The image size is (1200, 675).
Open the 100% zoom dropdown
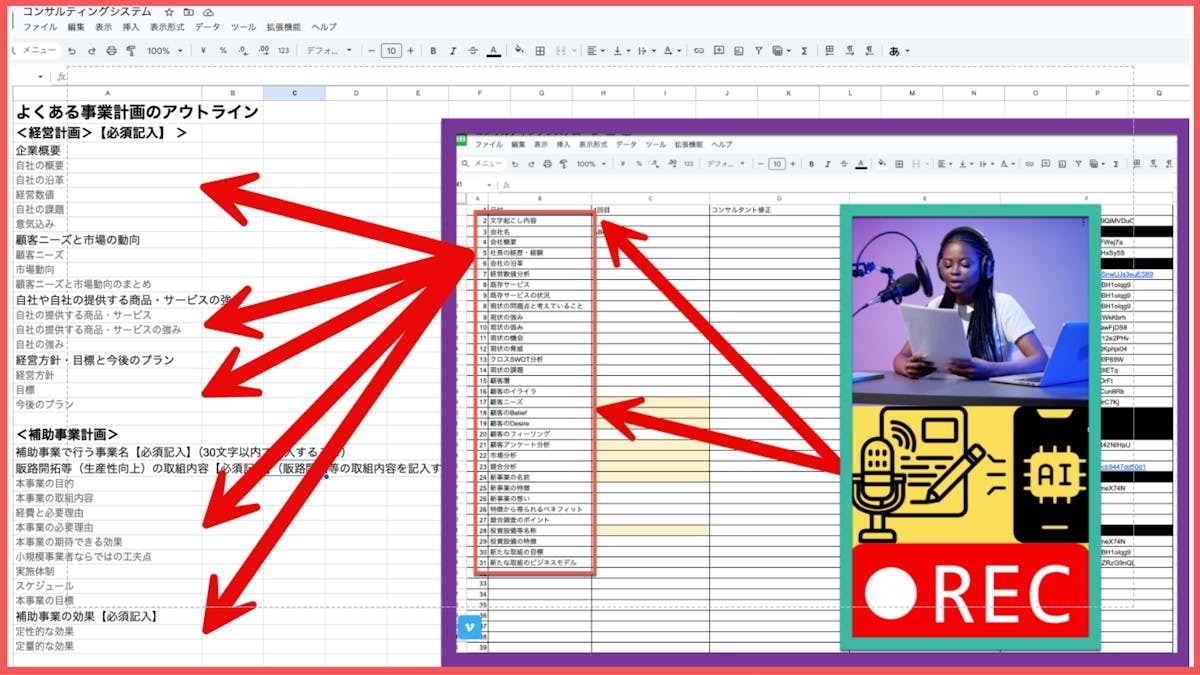pos(164,50)
